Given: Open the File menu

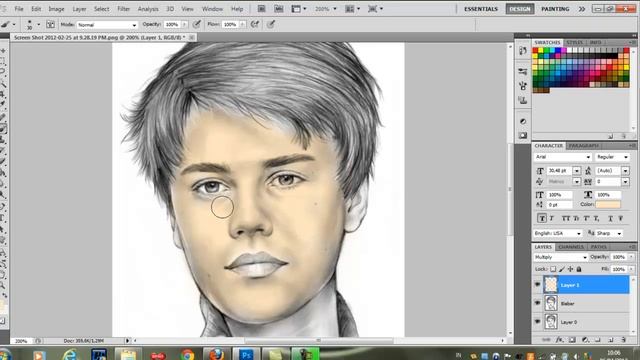Looking at the screenshot, I should (x=19, y=9).
